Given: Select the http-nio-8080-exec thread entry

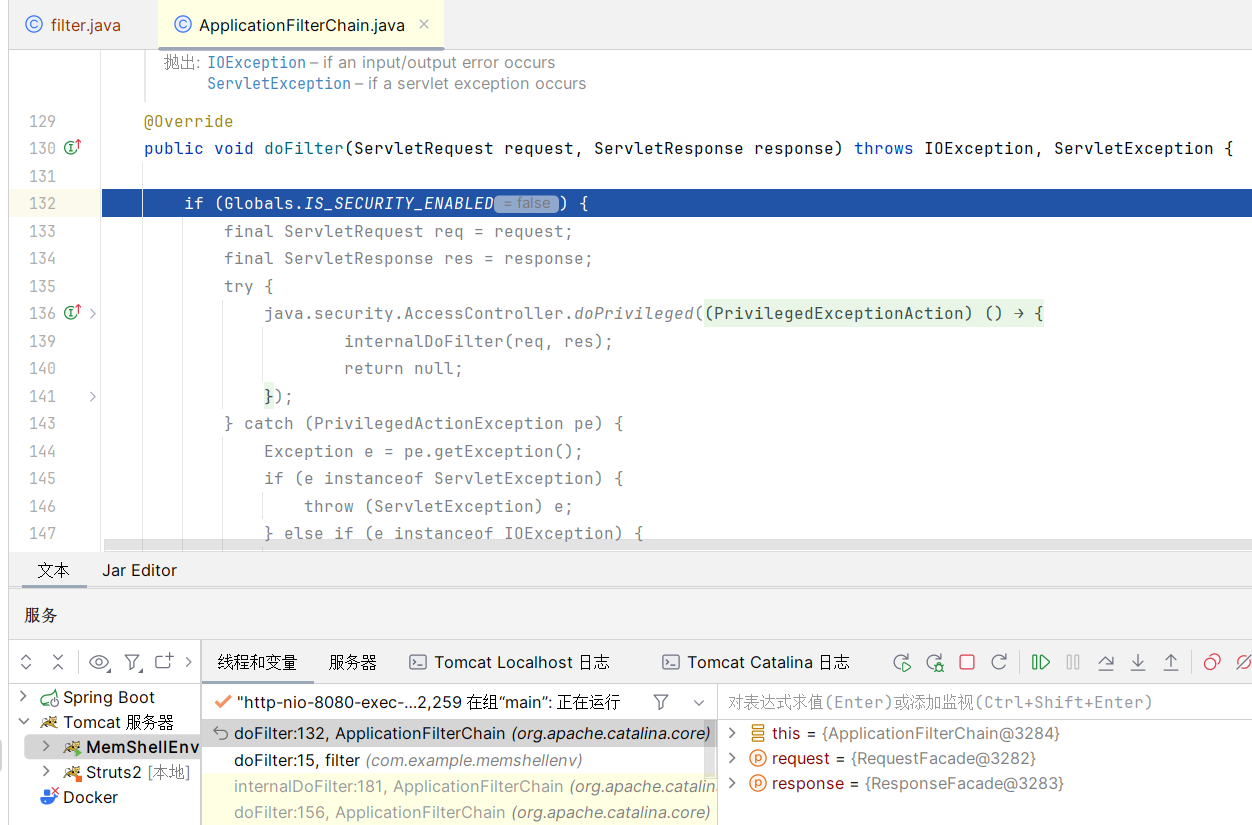Looking at the screenshot, I should 417,702.
